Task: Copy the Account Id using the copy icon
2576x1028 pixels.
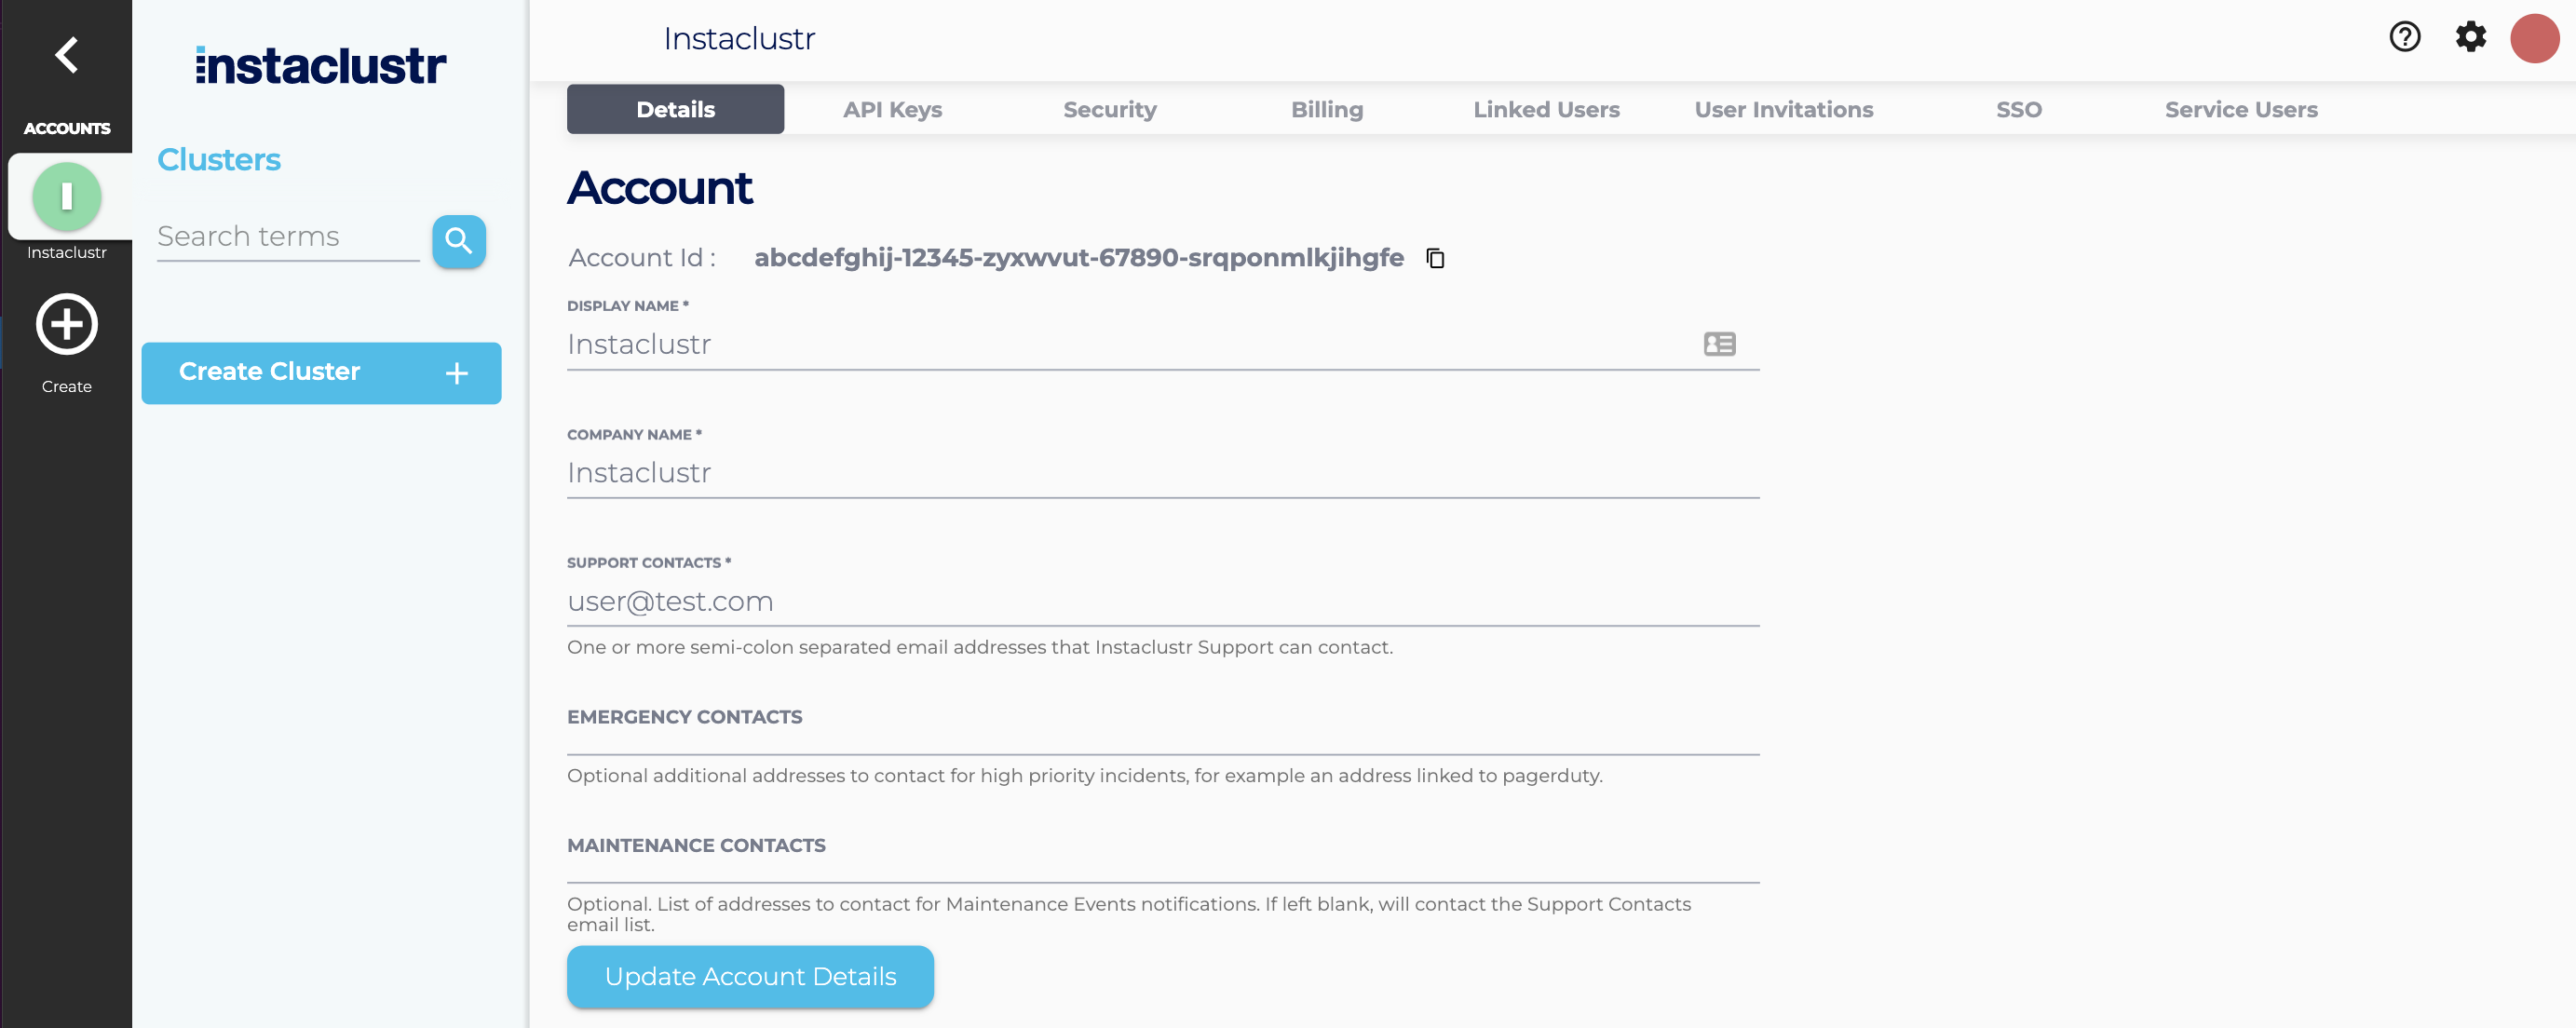Action: [x=1435, y=258]
